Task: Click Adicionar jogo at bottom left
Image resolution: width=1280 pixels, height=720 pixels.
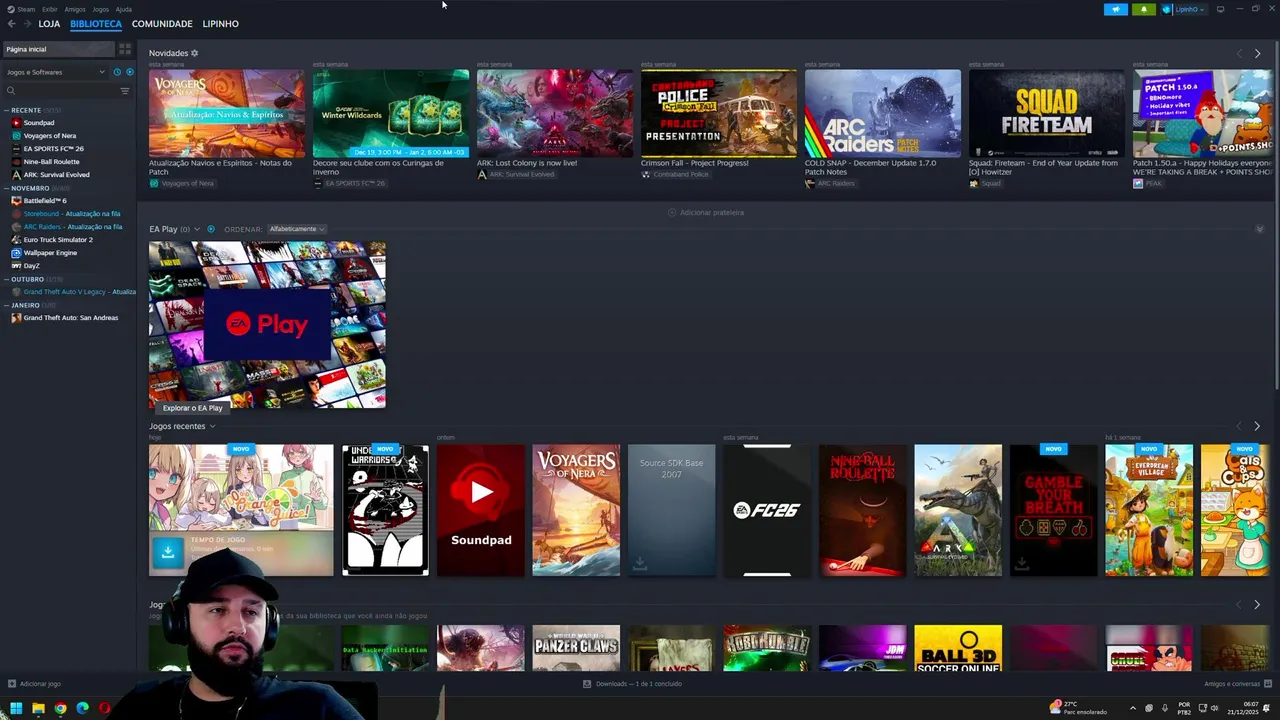Action: pos(35,684)
